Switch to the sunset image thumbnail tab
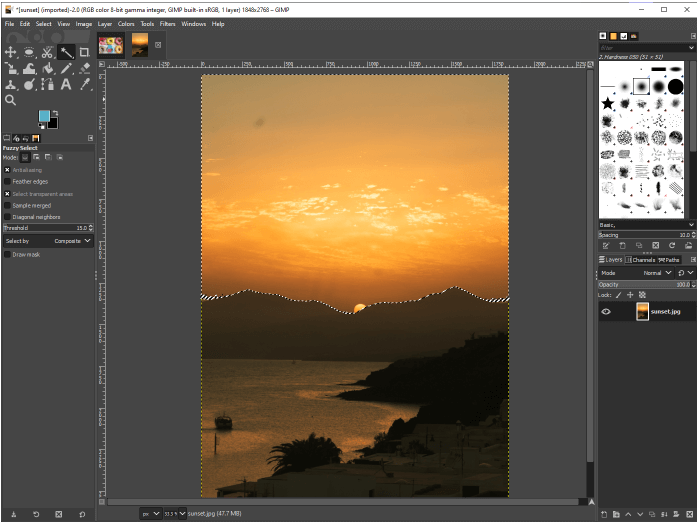Screen dimensions: 697x522 [140, 44]
